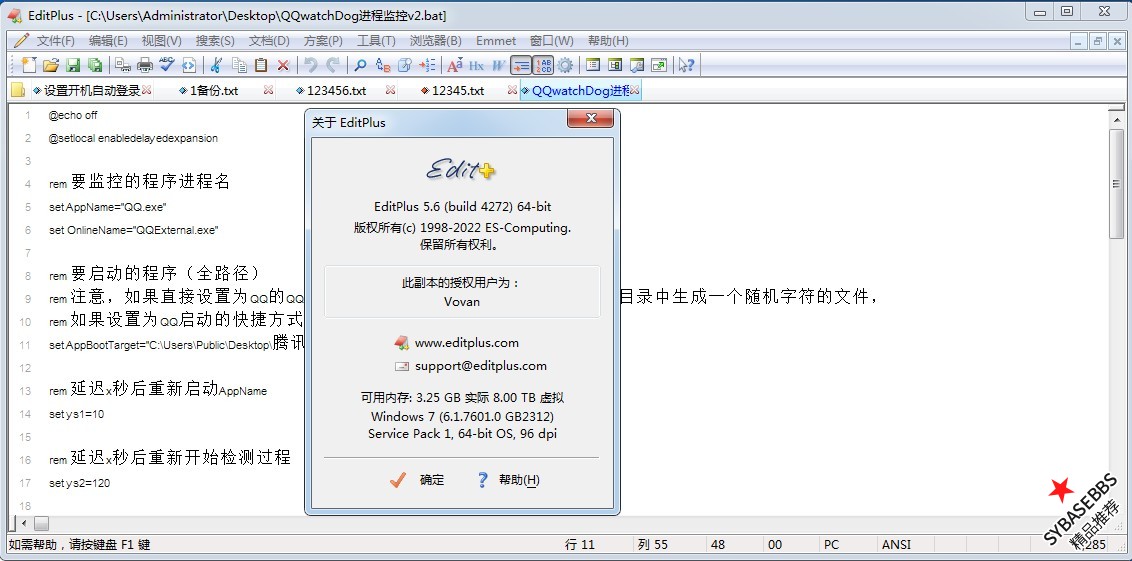Close the 123456.txt tab
Image resolution: width=1132 pixels, height=561 pixels.
[391, 90]
